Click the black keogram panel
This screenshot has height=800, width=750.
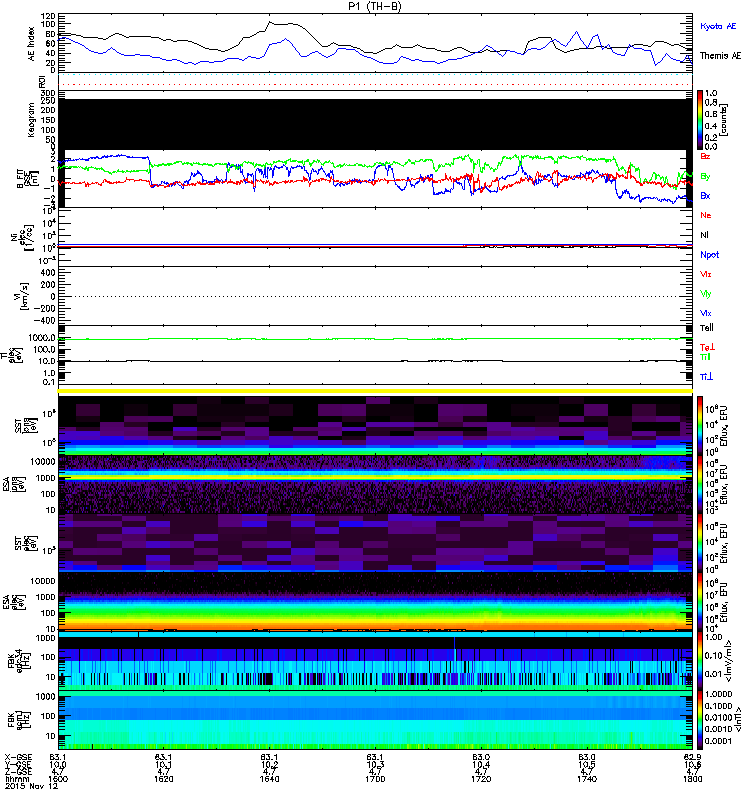pyautogui.click(x=375, y=124)
